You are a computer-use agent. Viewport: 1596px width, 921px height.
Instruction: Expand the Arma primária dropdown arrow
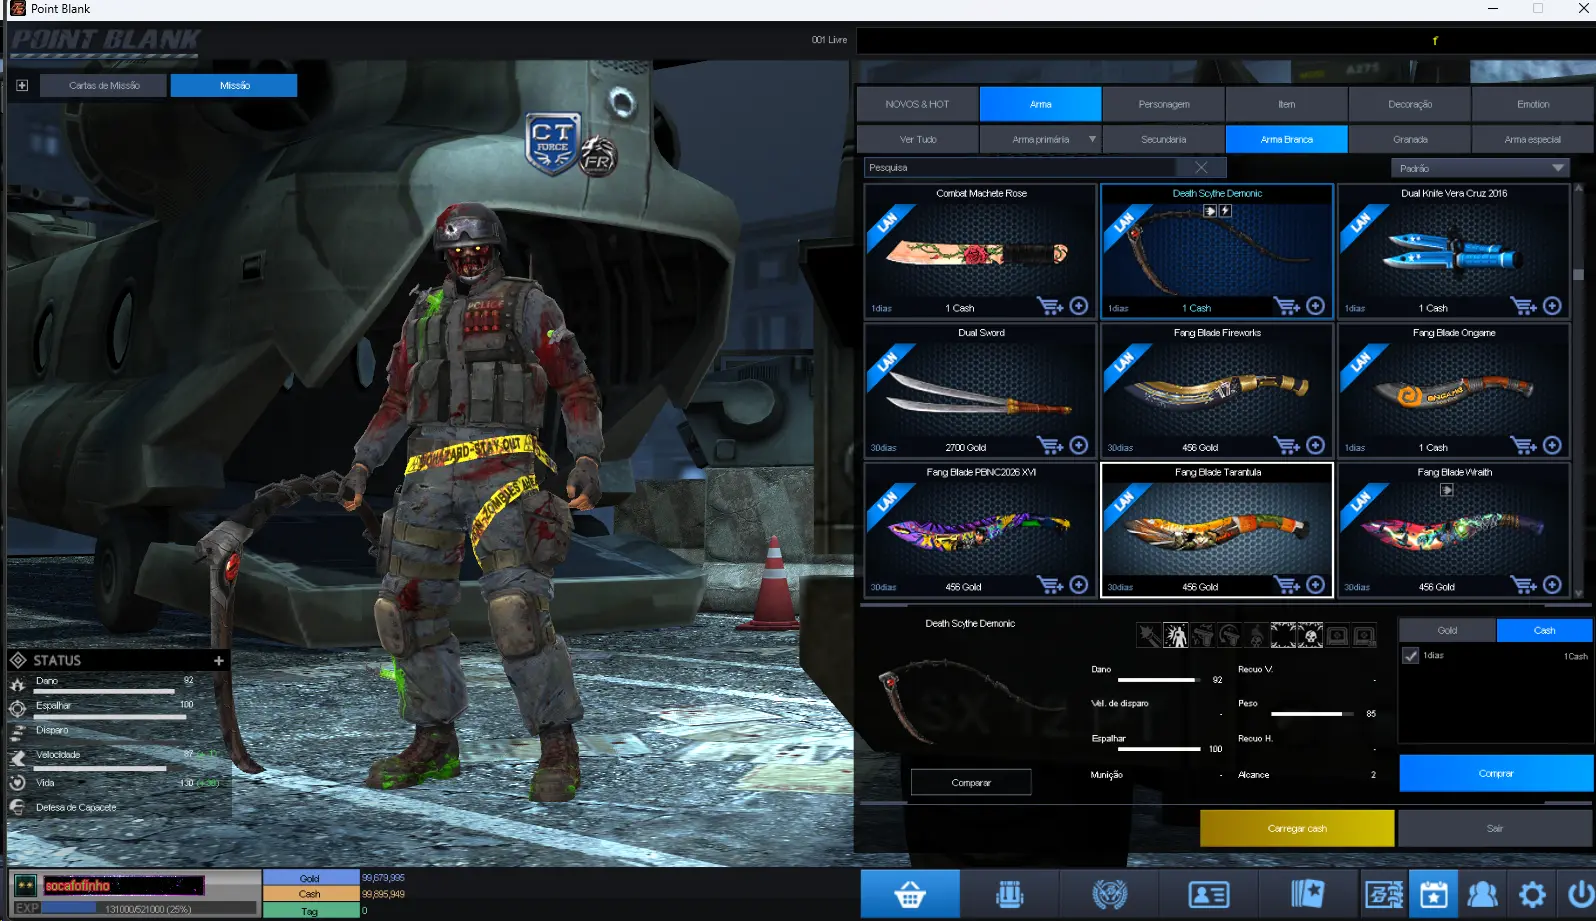pos(1092,139)
